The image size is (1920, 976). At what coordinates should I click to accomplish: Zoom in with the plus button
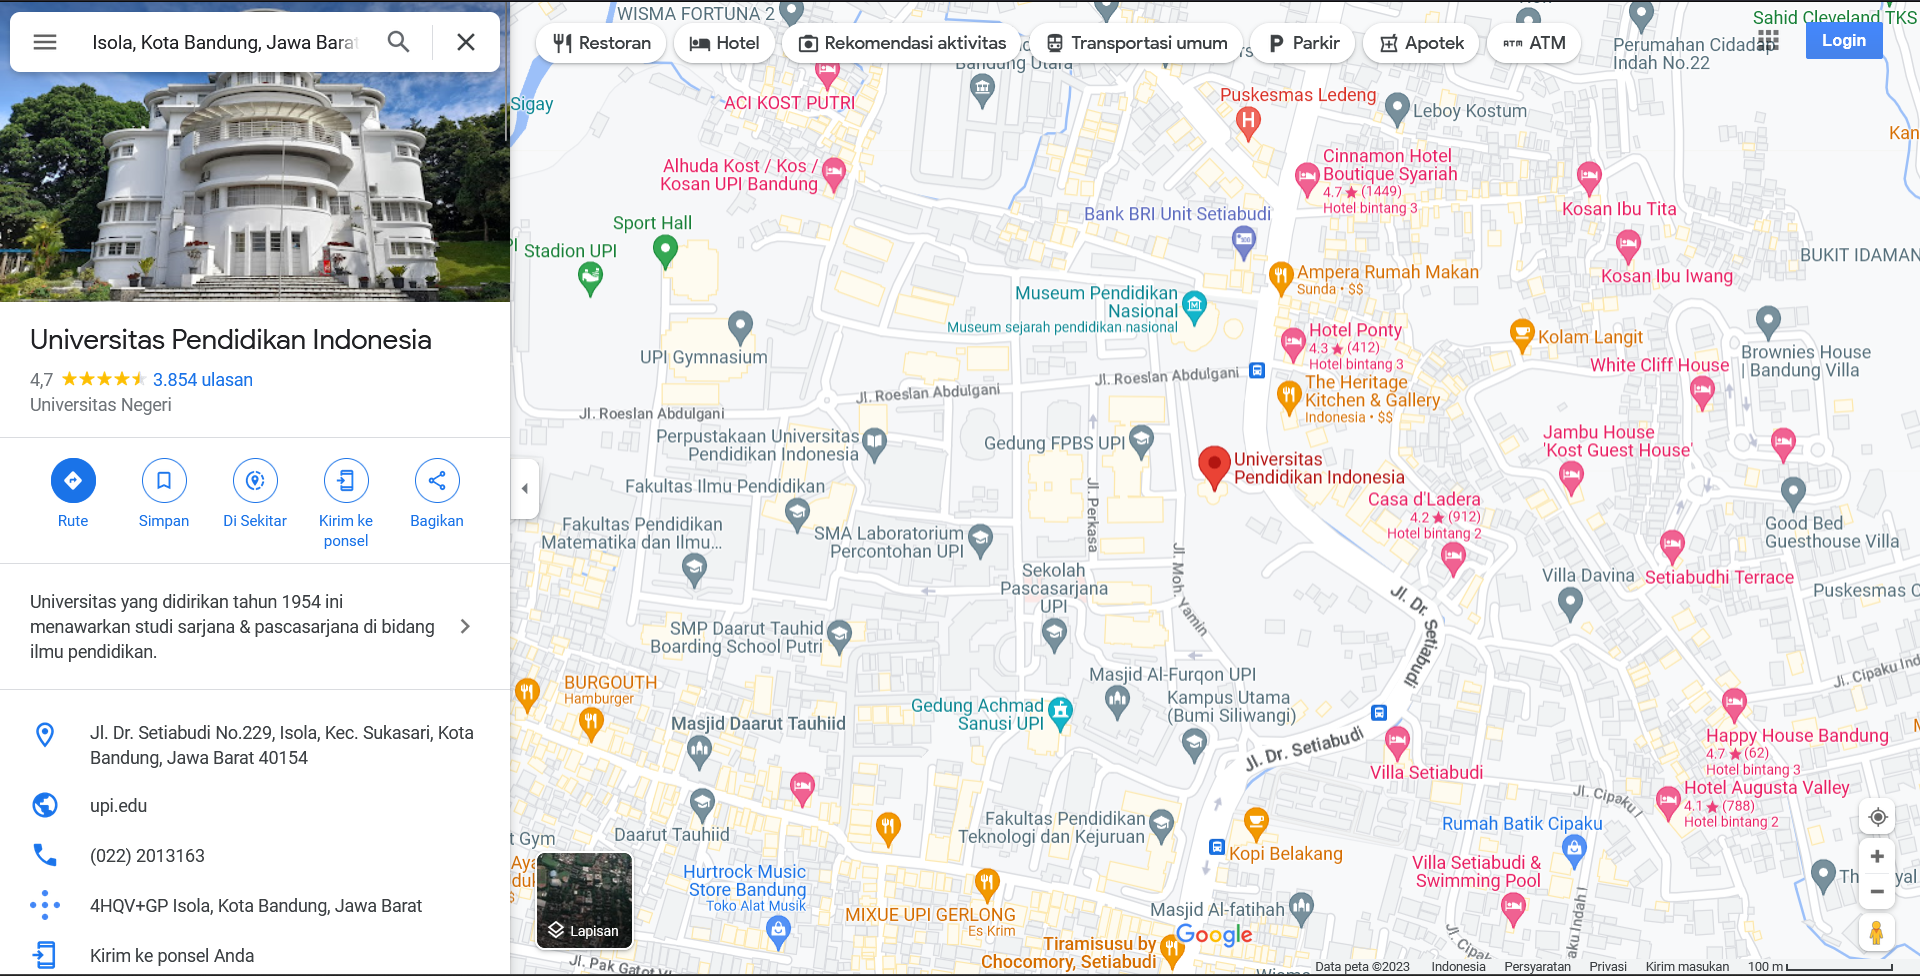(1877, 857)
